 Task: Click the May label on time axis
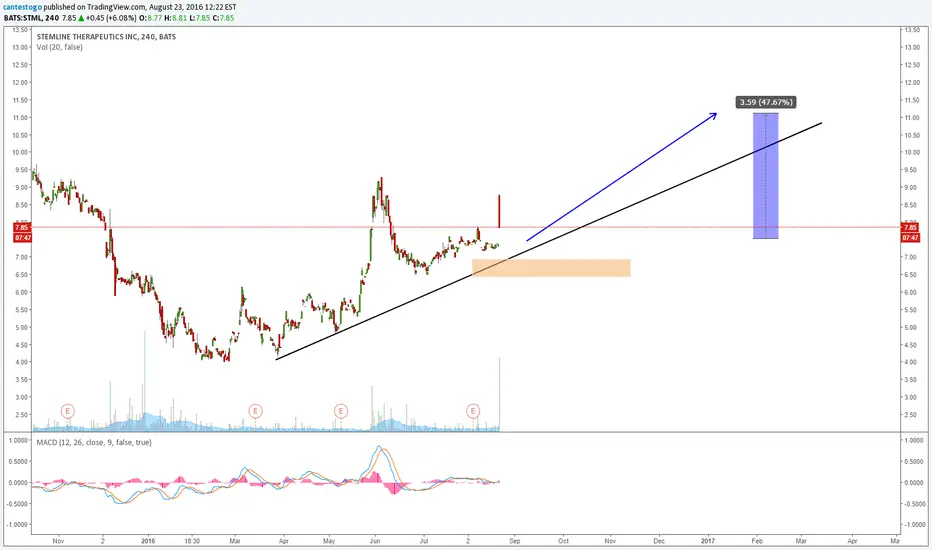point(329,541)
